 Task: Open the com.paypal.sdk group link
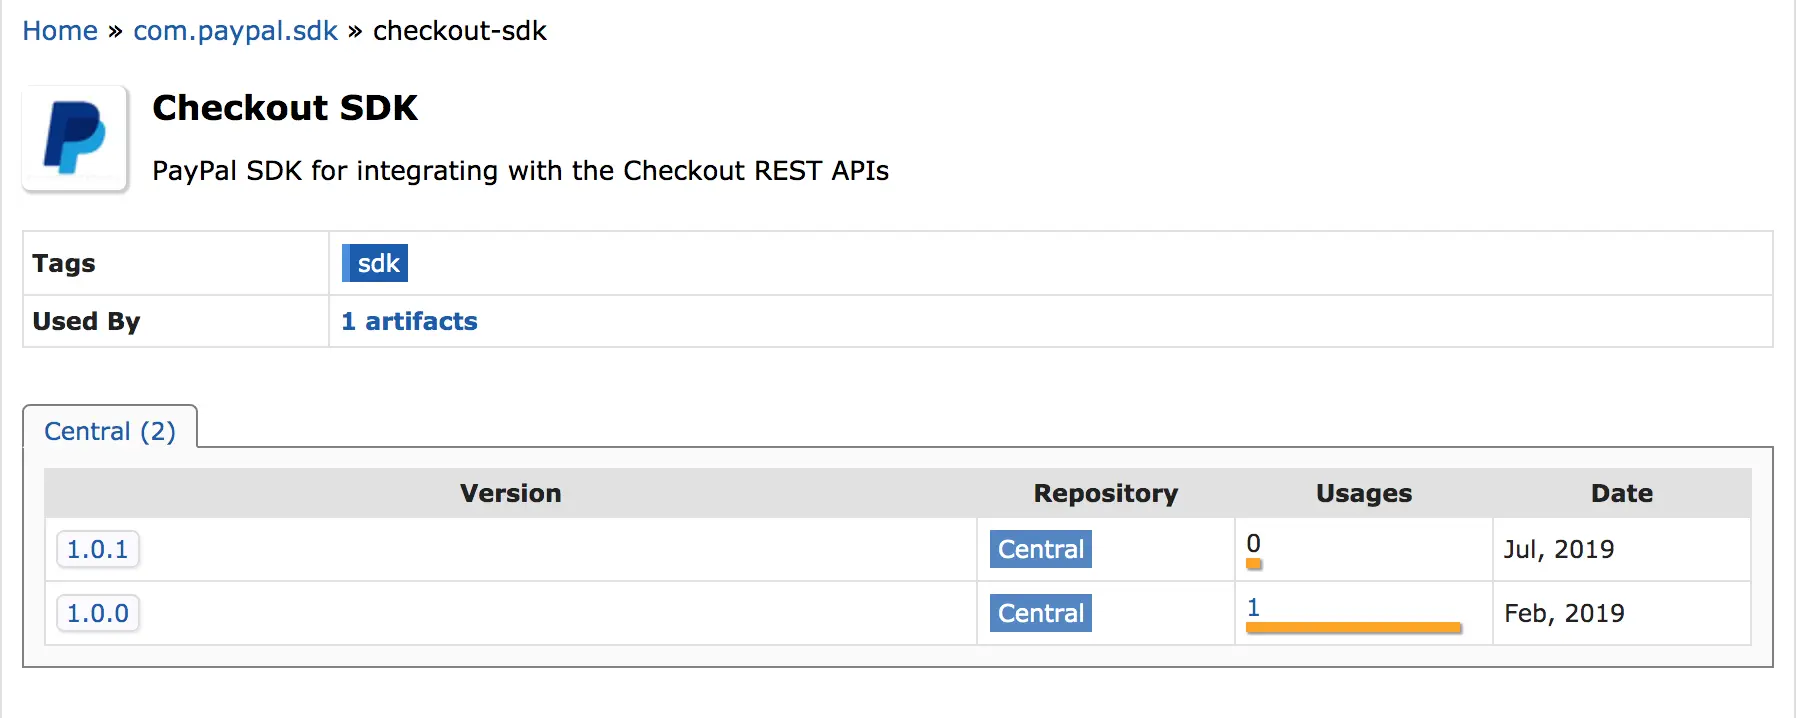pos(235,31)
